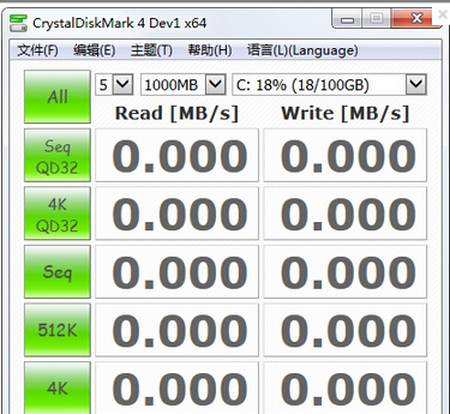The width and height of the screenshot is (450, 414).
Task: Click the 512K read result value
Action: (x=177, y=330)
